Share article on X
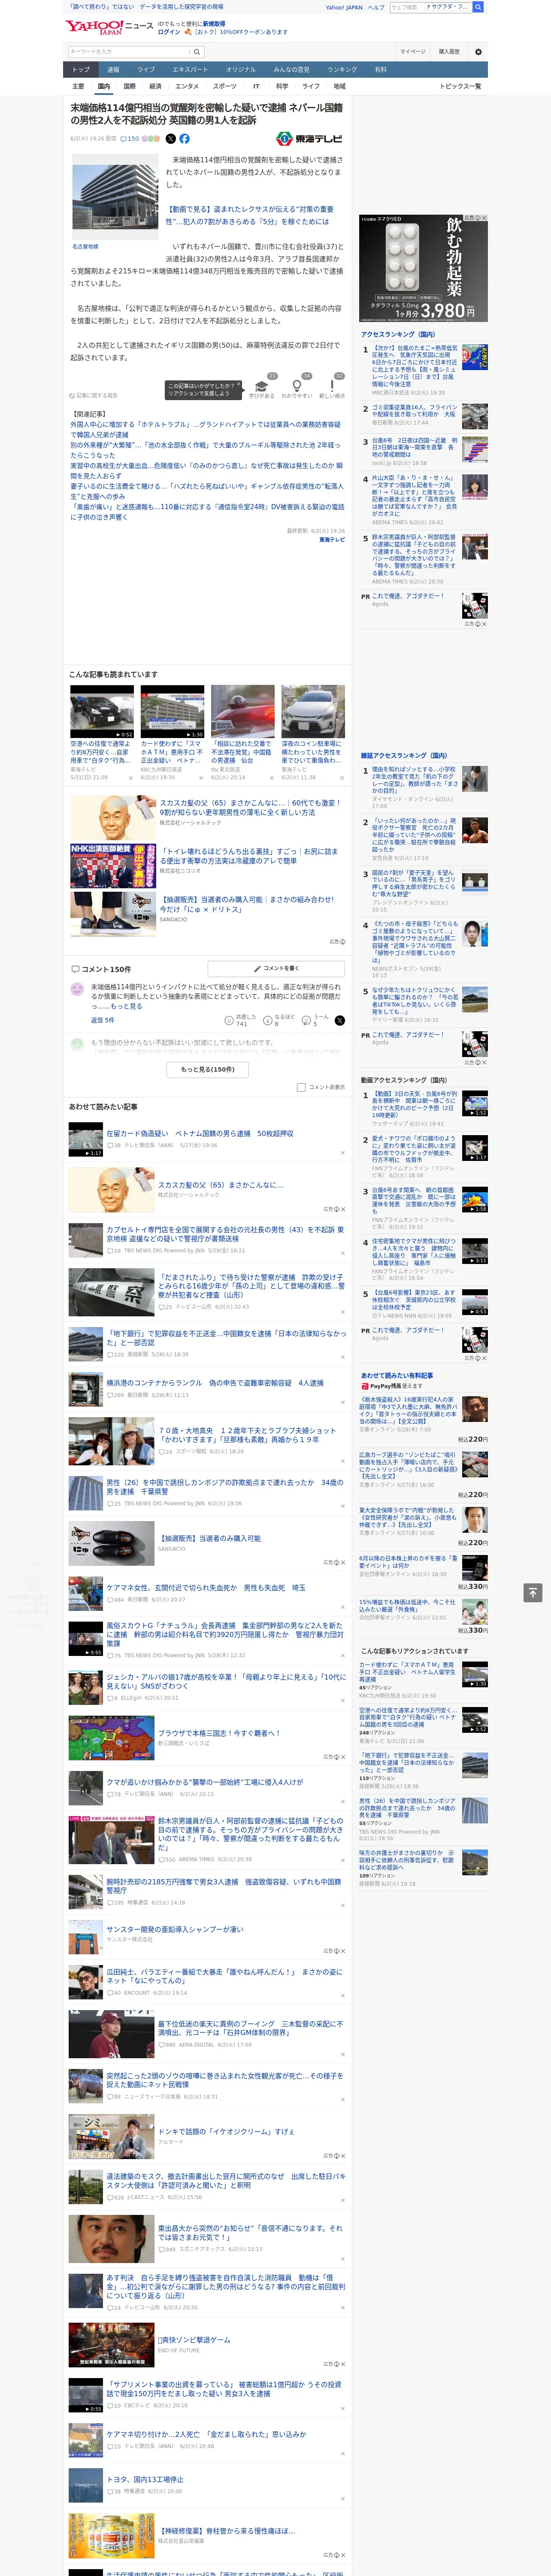Screen dimensions: 551x2576 coord(170,139)
